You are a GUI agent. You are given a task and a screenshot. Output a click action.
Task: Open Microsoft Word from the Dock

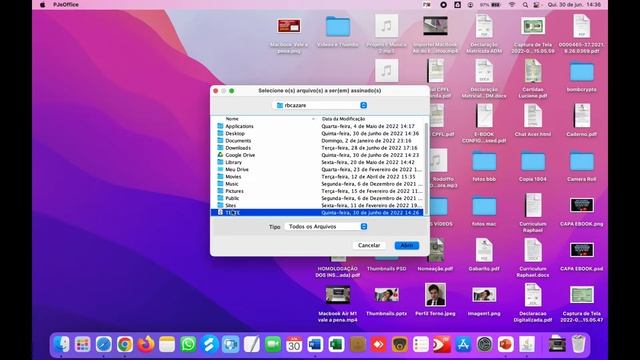[315, 344]
